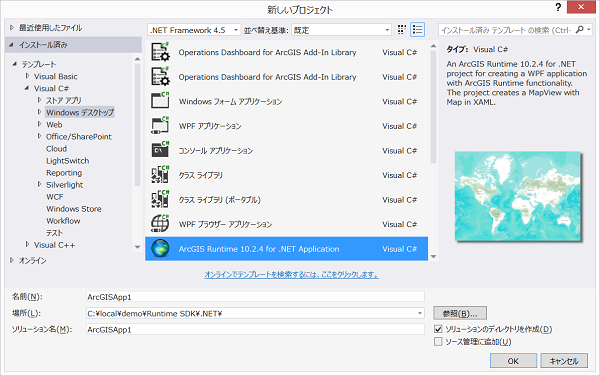Expand the Office/SharePoint node arrow
The height and width of the screenshot is (376, 600).
click(x=39, y=136)
